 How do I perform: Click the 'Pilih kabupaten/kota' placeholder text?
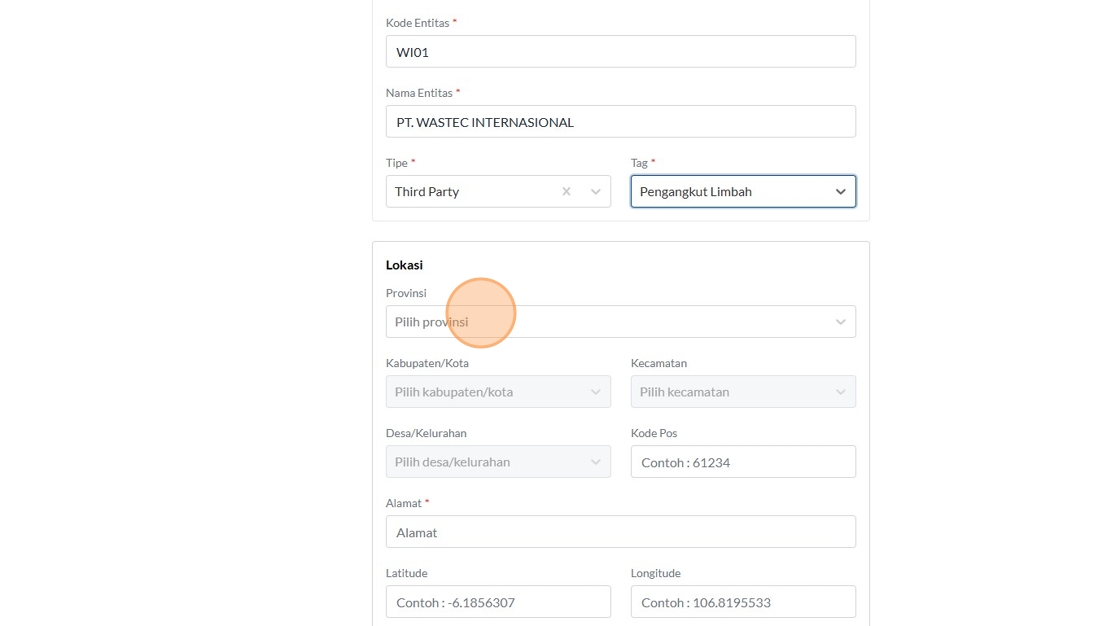[x=454, y=392]
